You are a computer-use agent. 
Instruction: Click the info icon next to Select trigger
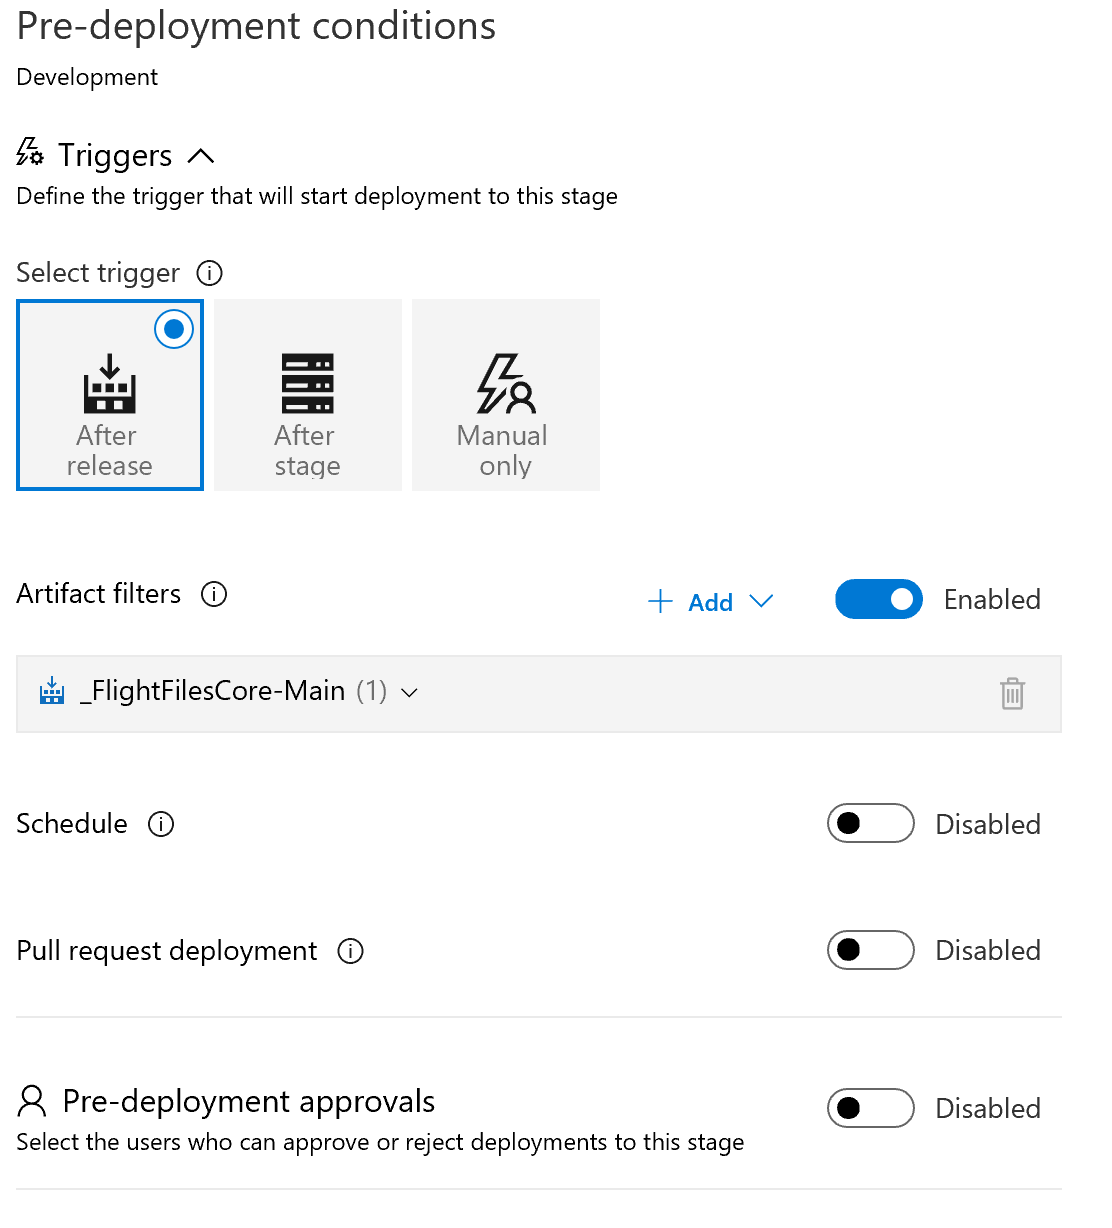tap(209, 273)
